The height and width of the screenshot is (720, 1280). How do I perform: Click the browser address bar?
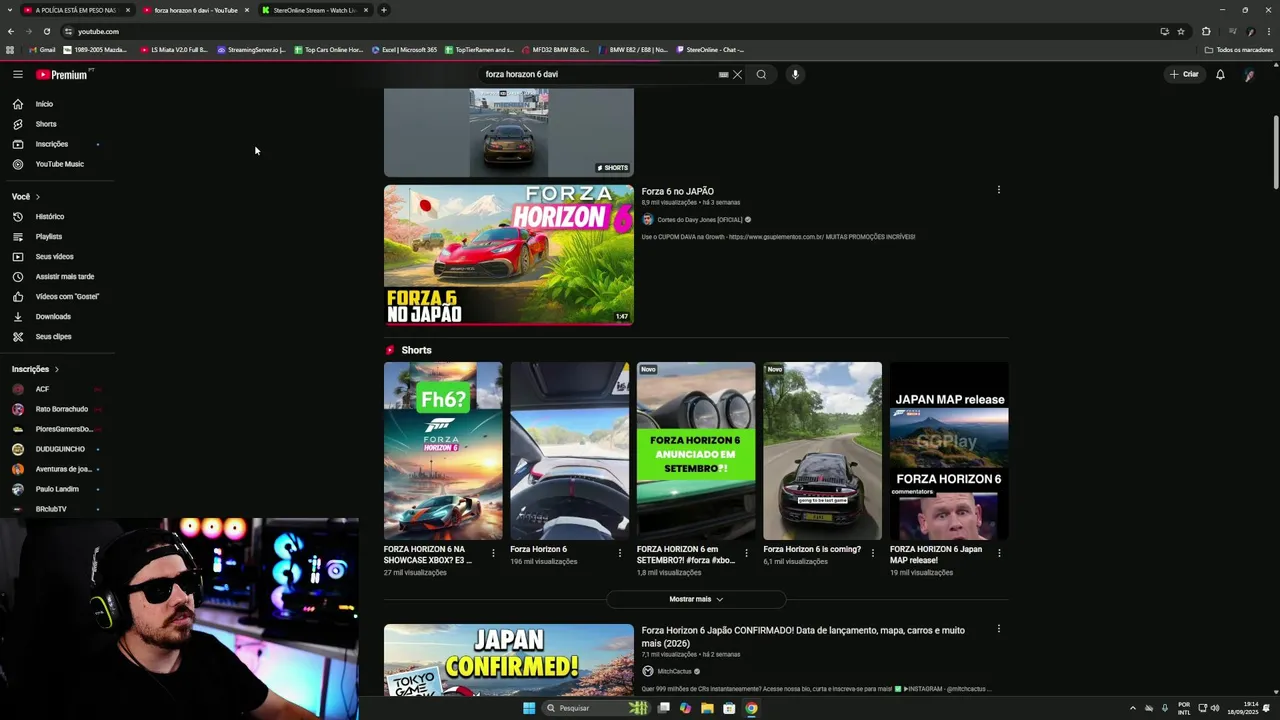coord(600,31)
